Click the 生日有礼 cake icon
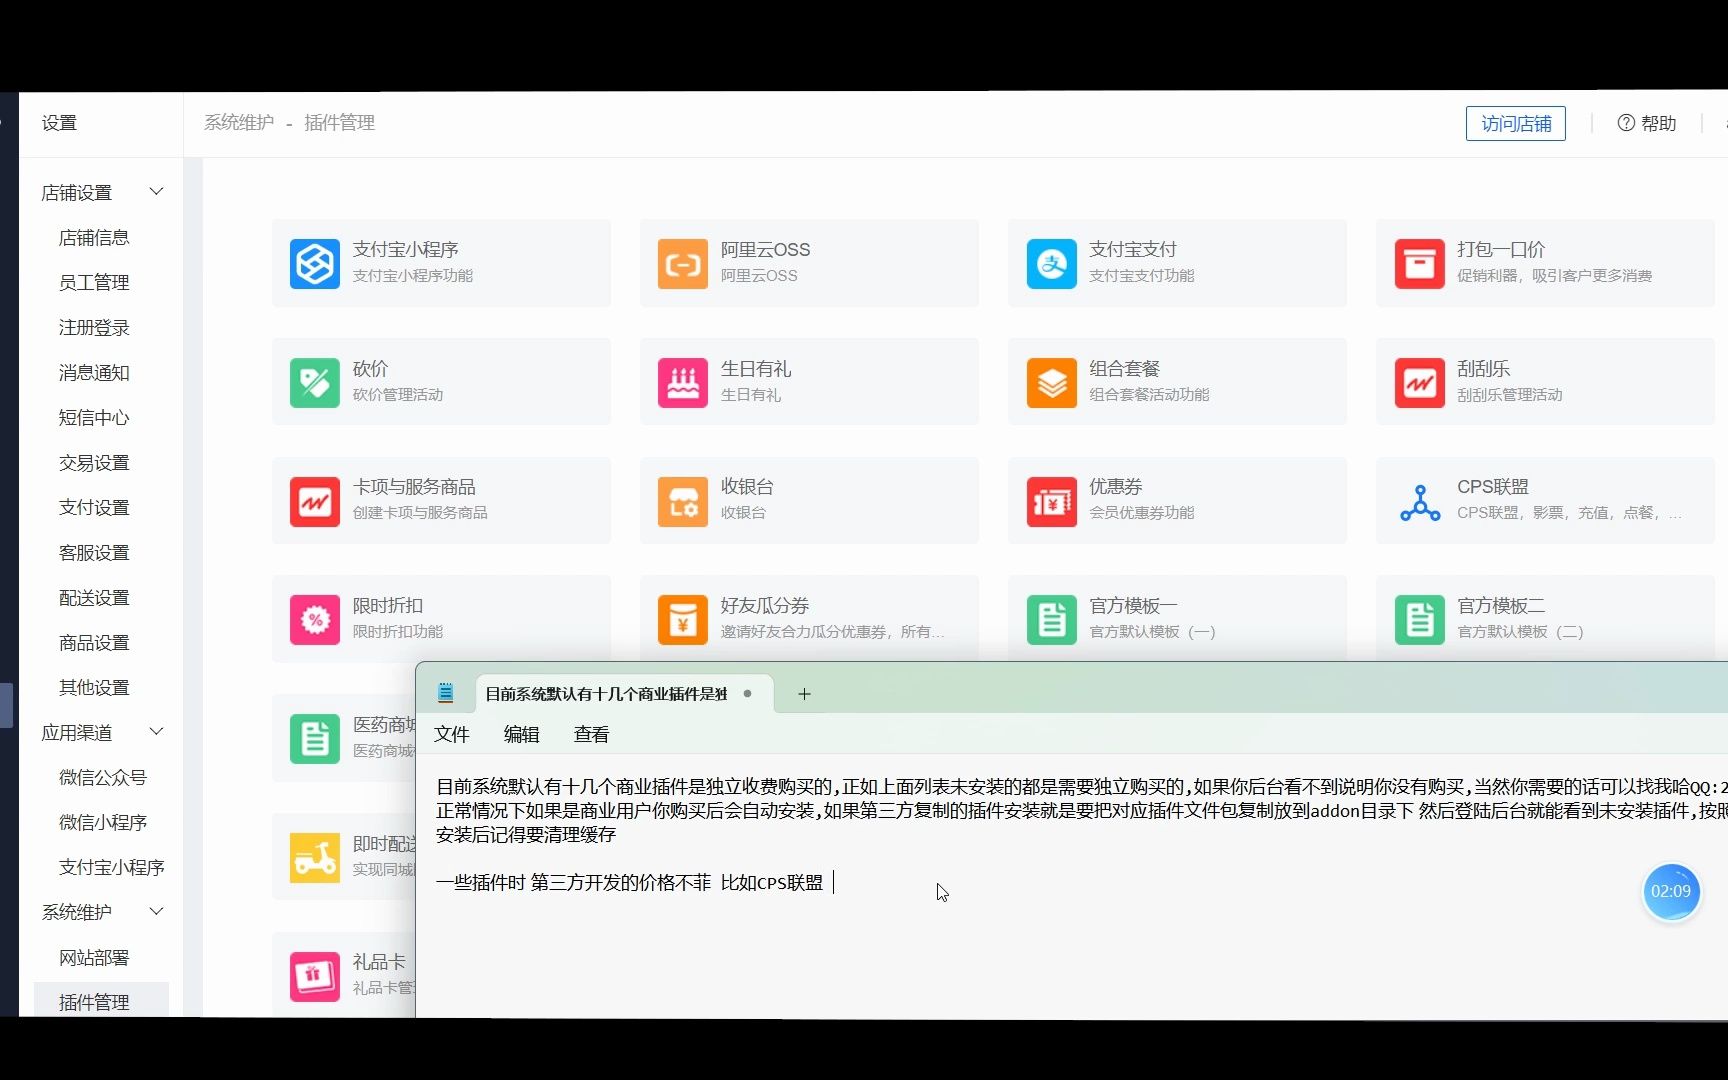 pyautogui.click(x=683, y=383)
